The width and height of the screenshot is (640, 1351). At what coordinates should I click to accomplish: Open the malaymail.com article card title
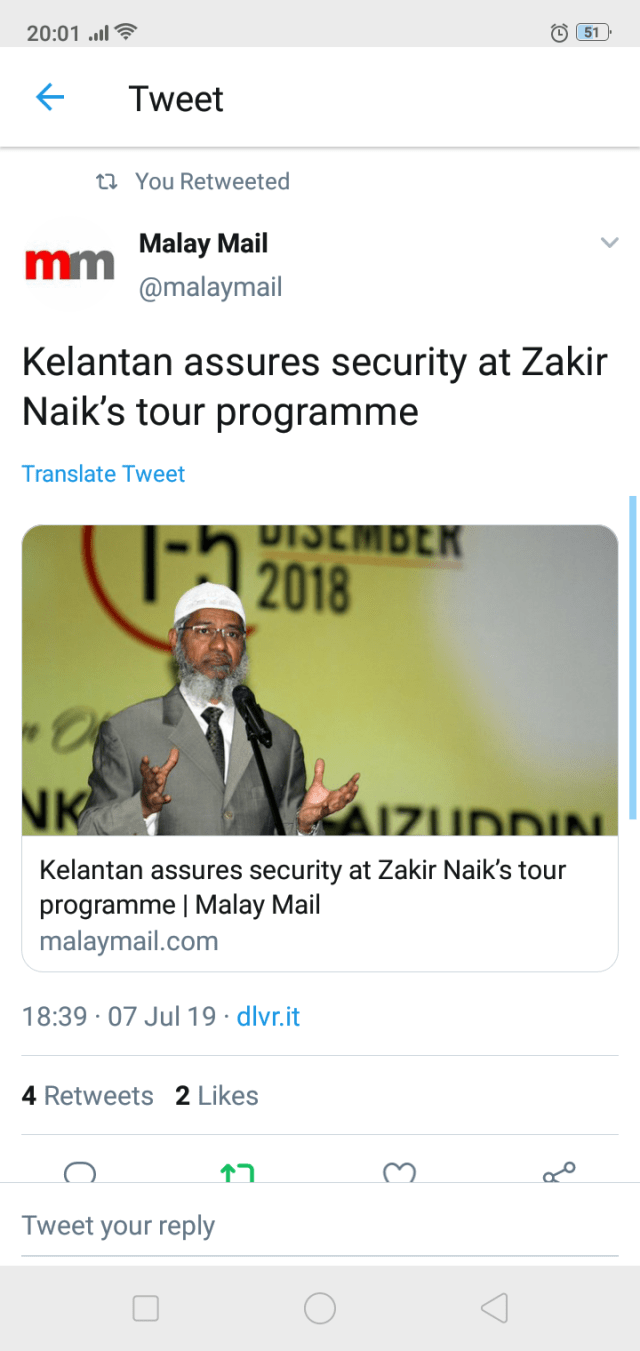point(303,887)
